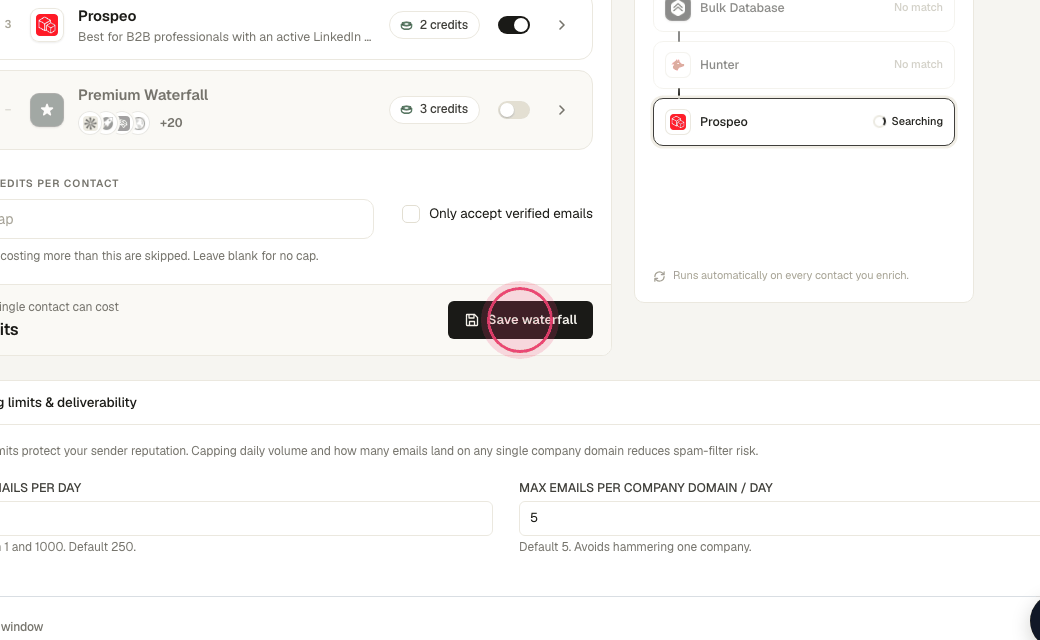
Task: Click the coin icon in 3 credits badge
Action: 407,109
